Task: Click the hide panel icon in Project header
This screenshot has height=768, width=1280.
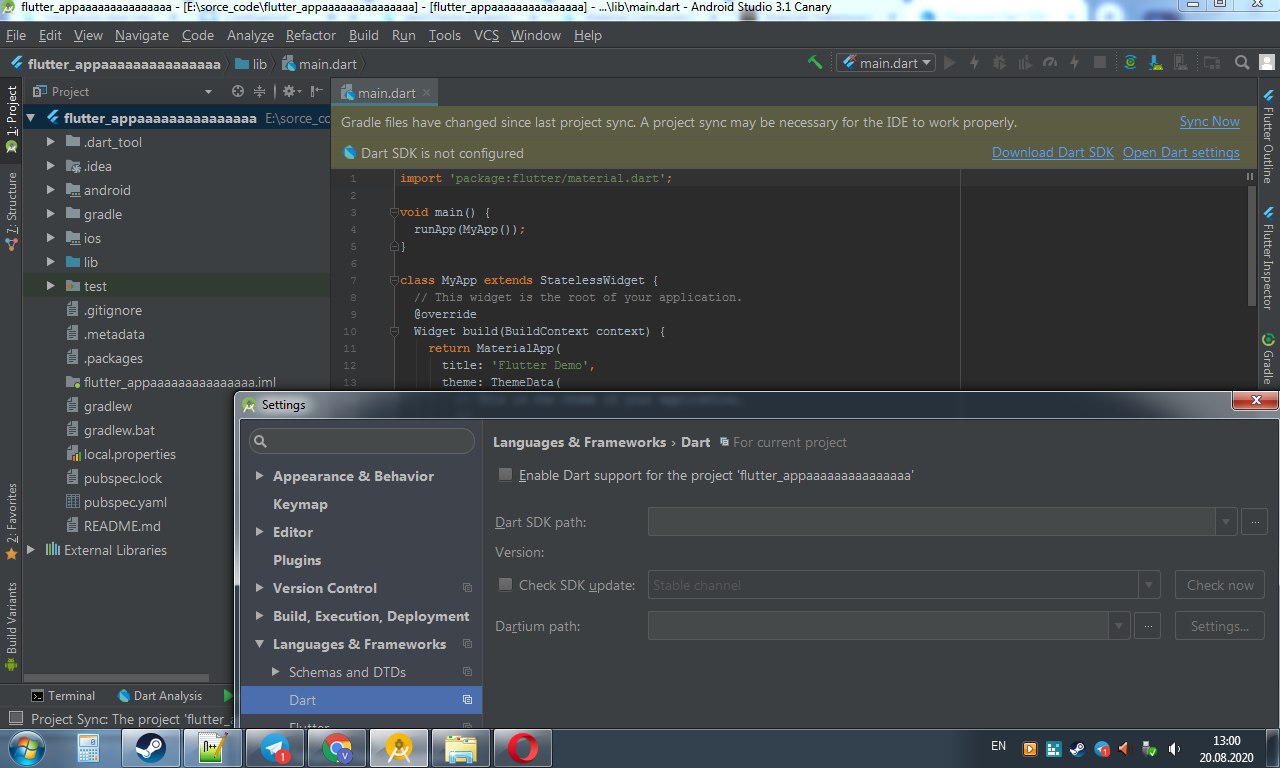Action: click(317, 91)
